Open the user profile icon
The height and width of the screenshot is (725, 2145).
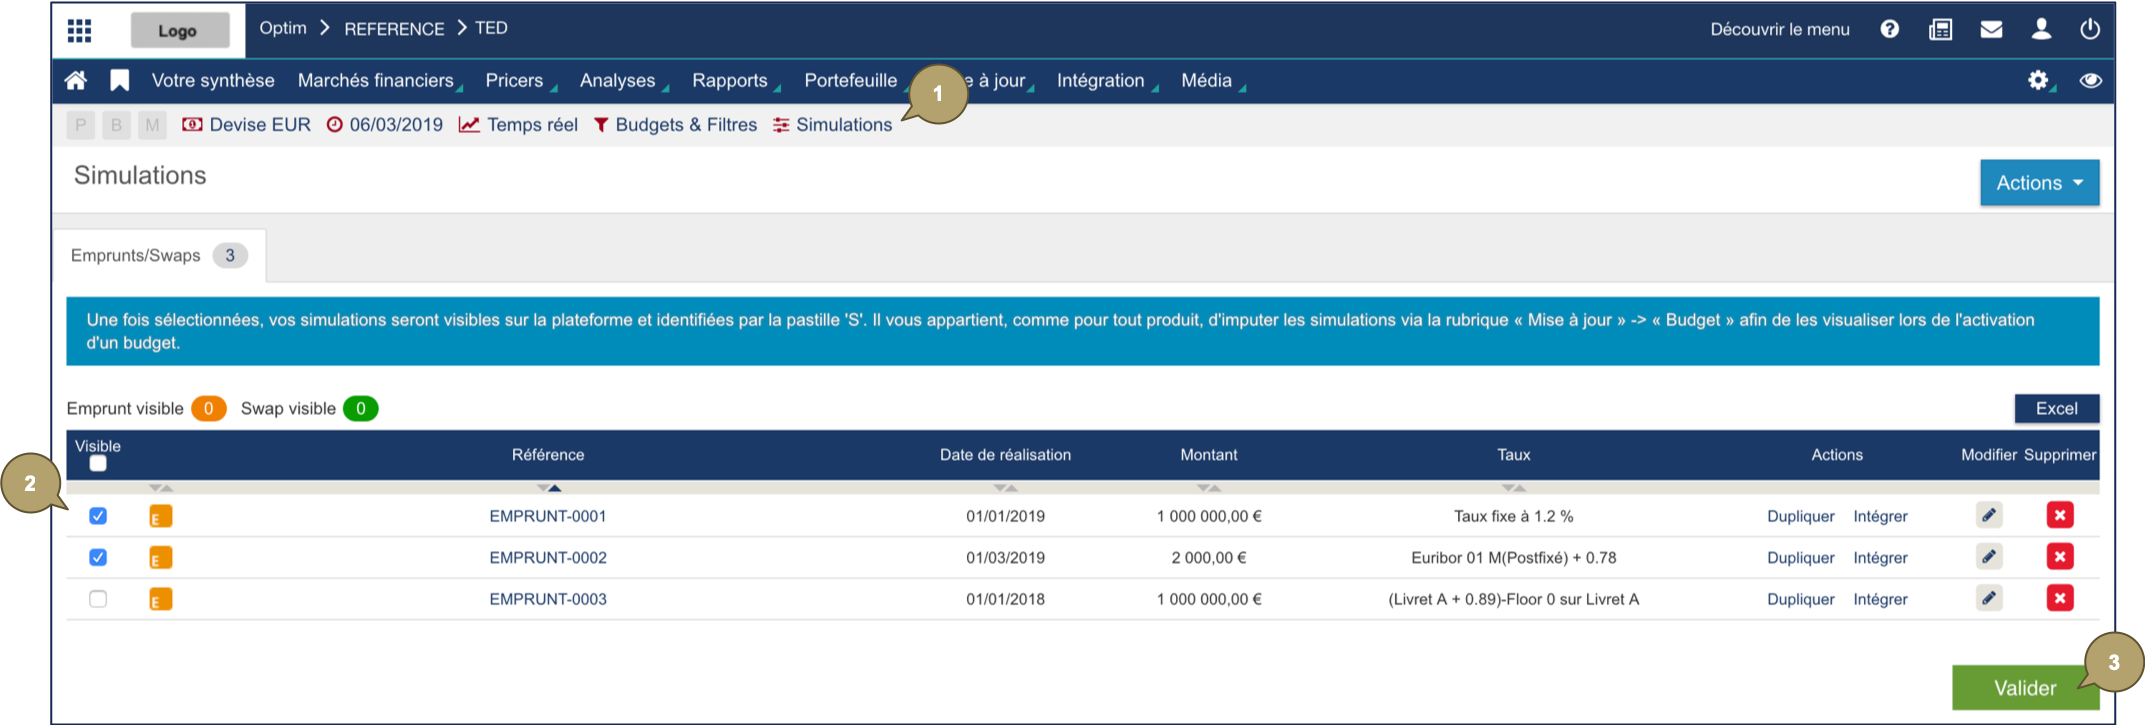click(x=2041, y=29)
